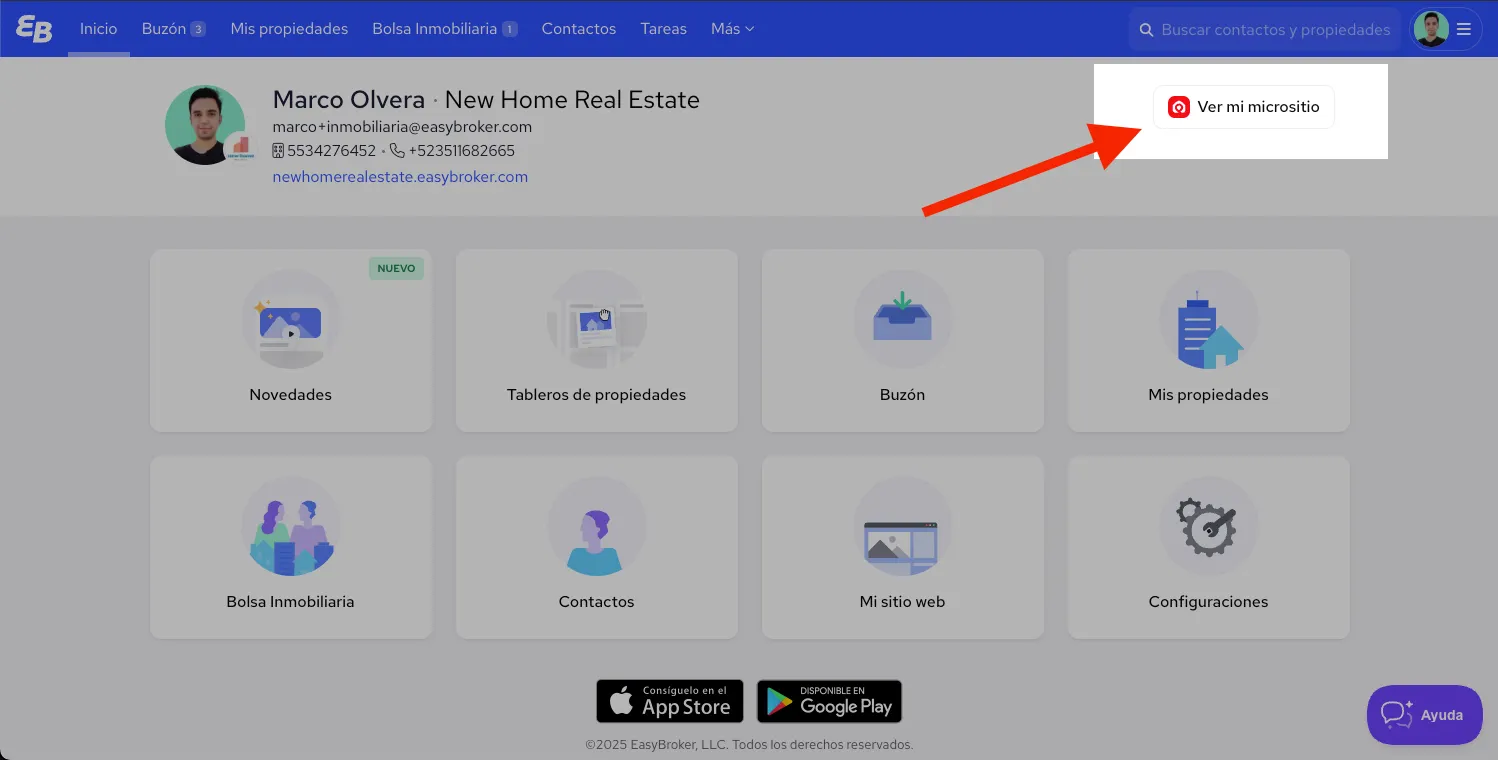
Task: Click the red microsite logo icon
Action: 1179,107
